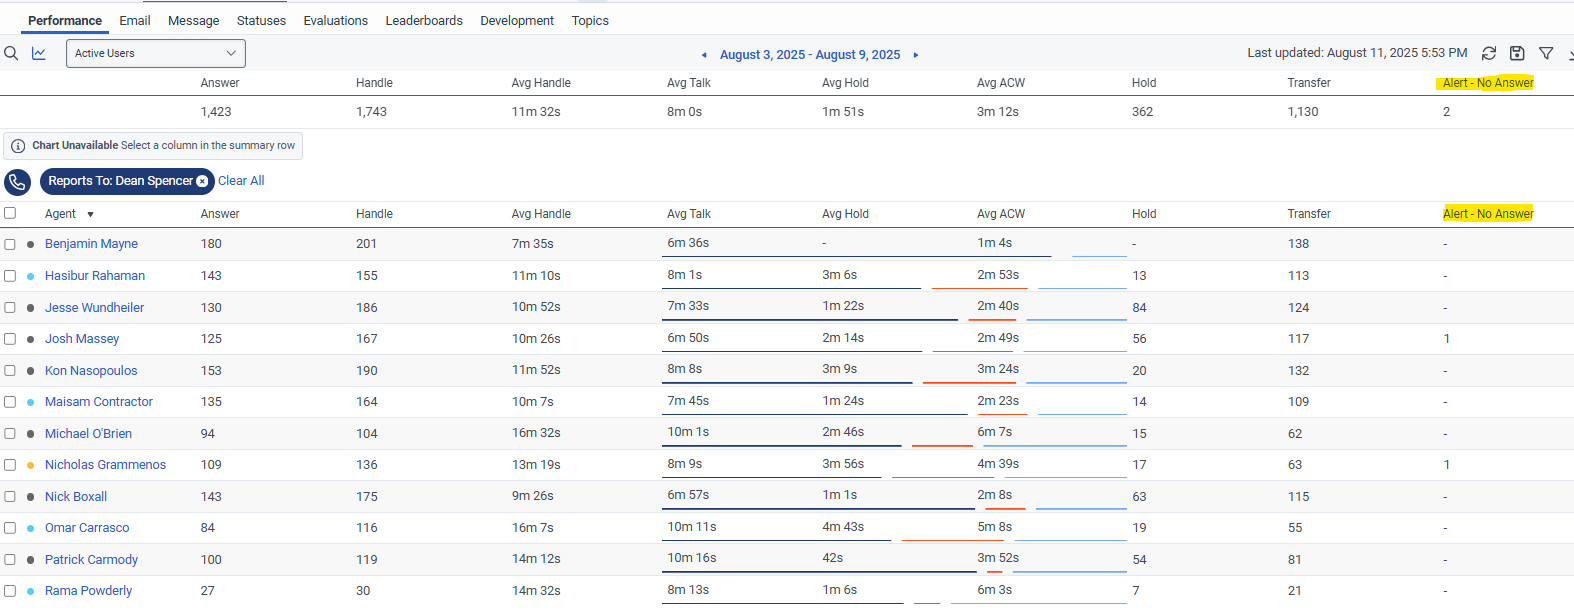This screenshot has height=610, width=1574.
Task: Select Benjamin Mayne's row checkbox
Action: 10,244
